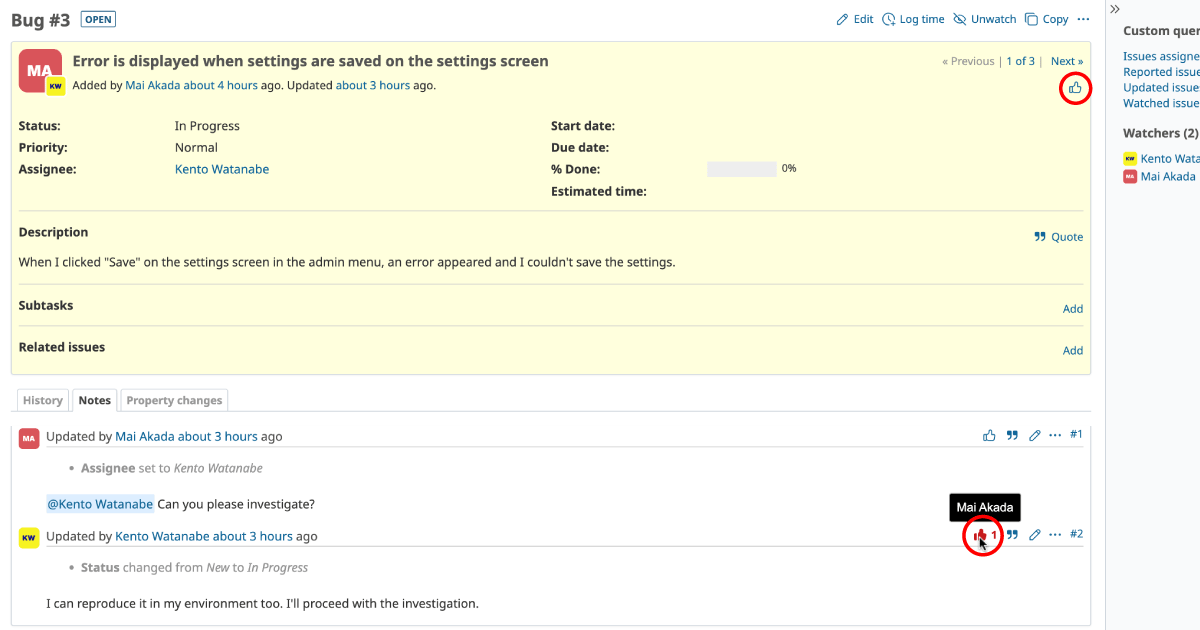Edit note #1 with the pencil icon

coord(1034,435)
